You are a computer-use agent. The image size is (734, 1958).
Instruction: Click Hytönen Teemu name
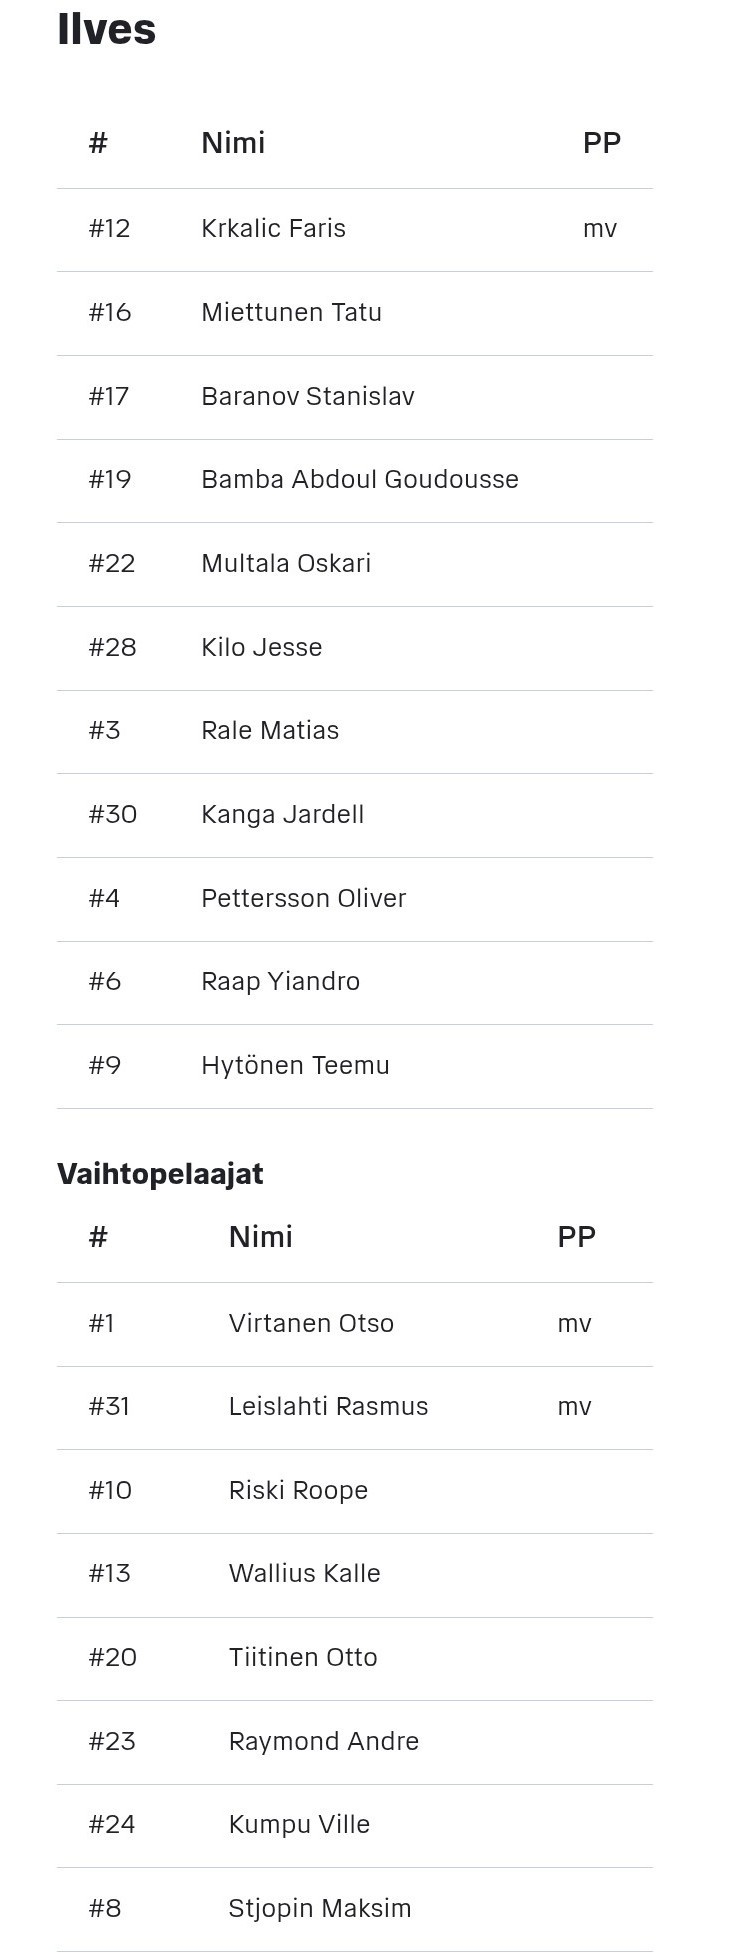(295, 1065)
